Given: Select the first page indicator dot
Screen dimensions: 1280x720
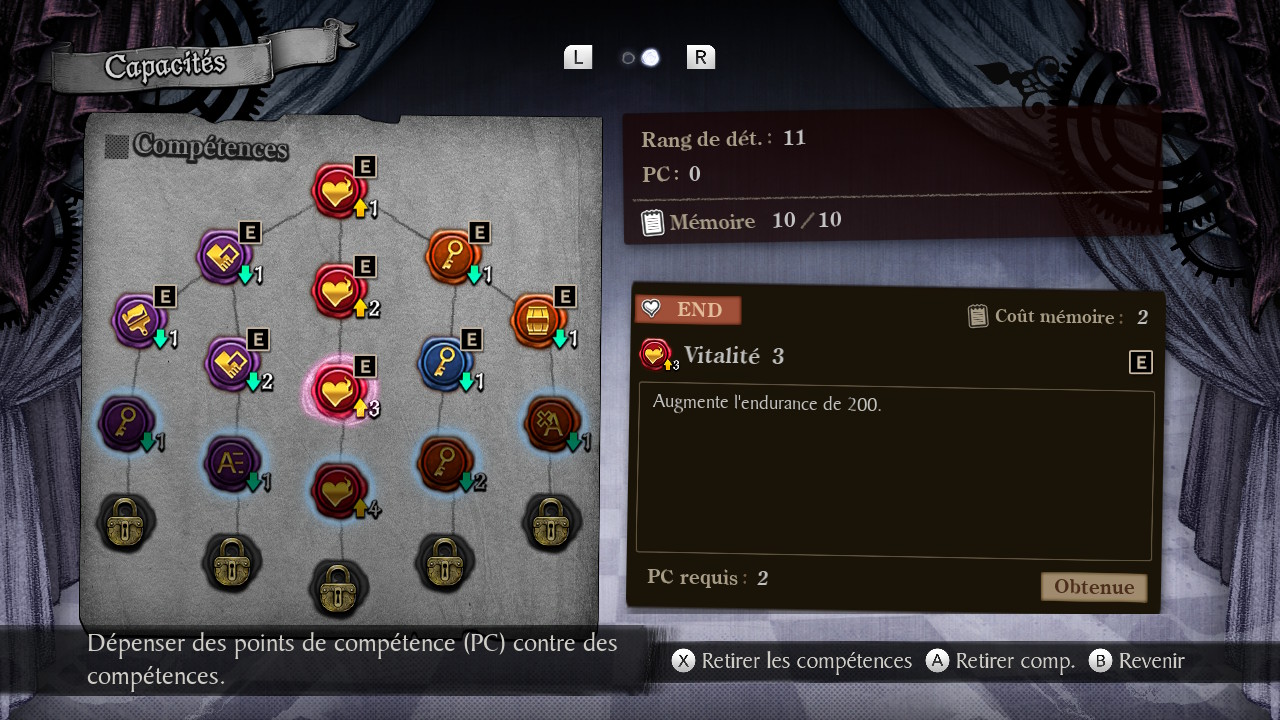Looking at the screenshot, I should [x=629, y=58].
